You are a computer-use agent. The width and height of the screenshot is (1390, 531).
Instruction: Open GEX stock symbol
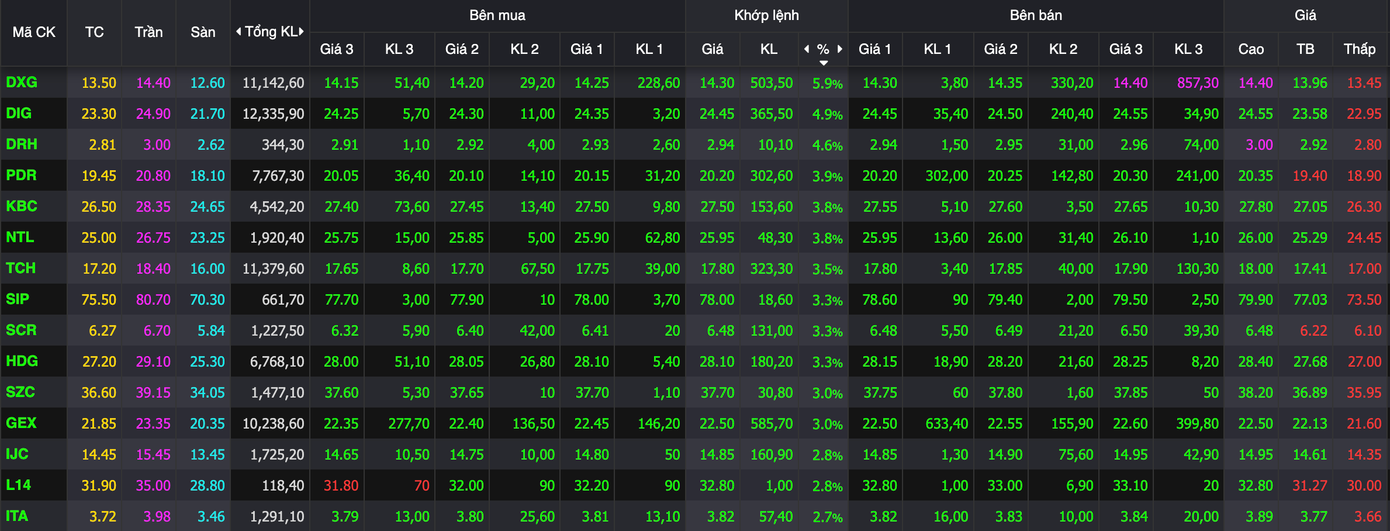tap(21, 423)
